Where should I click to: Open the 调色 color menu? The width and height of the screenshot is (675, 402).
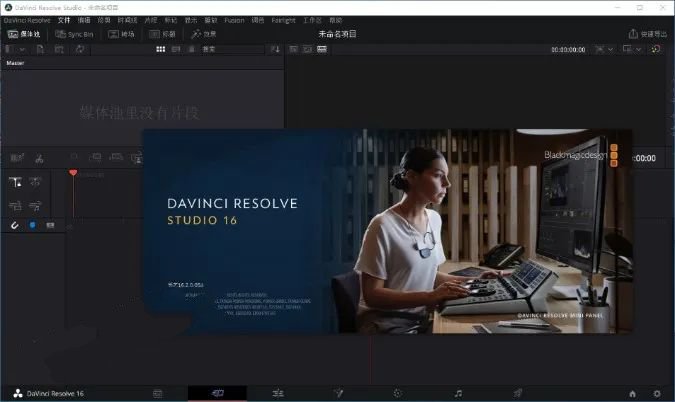coord(257,20)
